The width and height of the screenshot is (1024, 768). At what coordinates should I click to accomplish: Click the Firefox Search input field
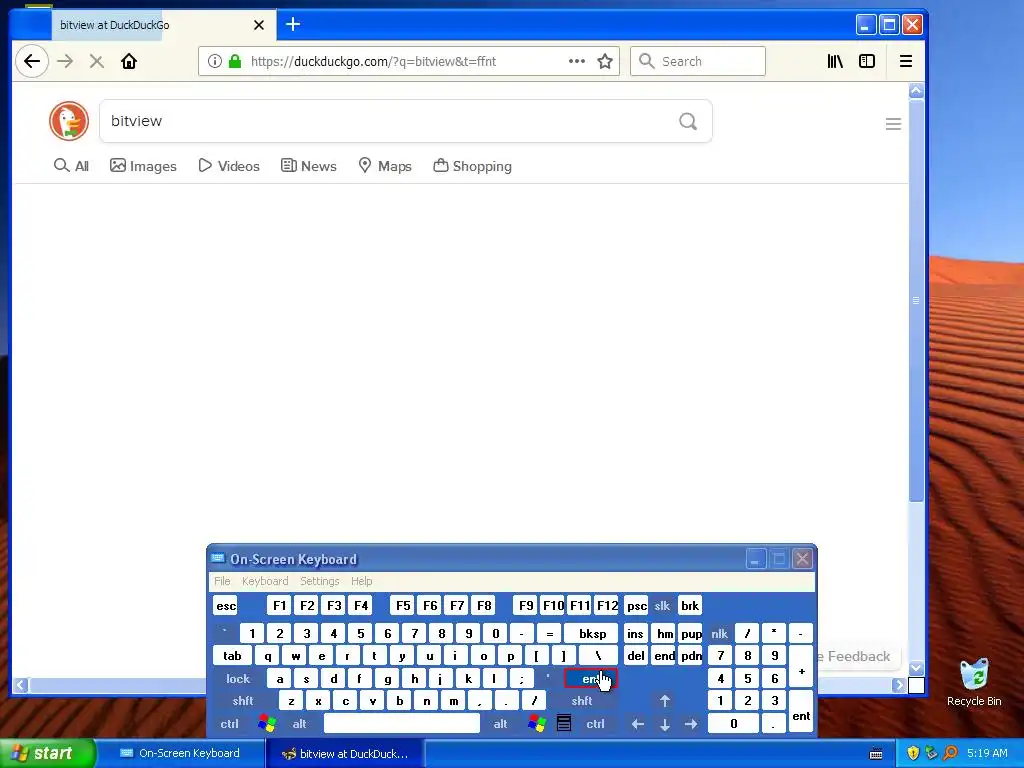(697, 61)
